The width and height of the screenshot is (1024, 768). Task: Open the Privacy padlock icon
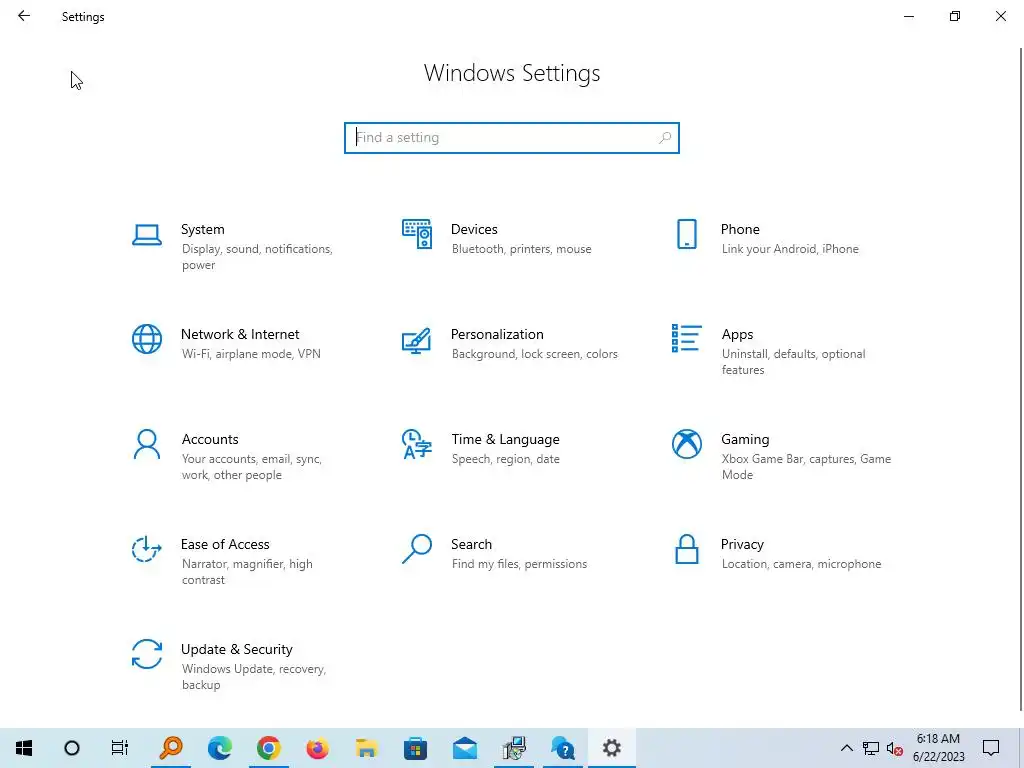[x=686, y=549]
